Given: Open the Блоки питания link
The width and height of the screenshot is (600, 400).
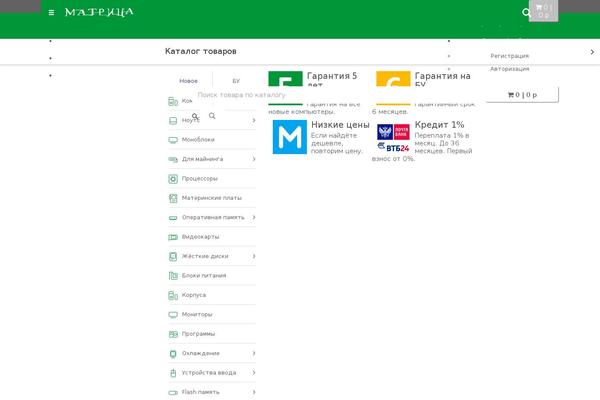Looking at the screenshot, I should point(204,276).
